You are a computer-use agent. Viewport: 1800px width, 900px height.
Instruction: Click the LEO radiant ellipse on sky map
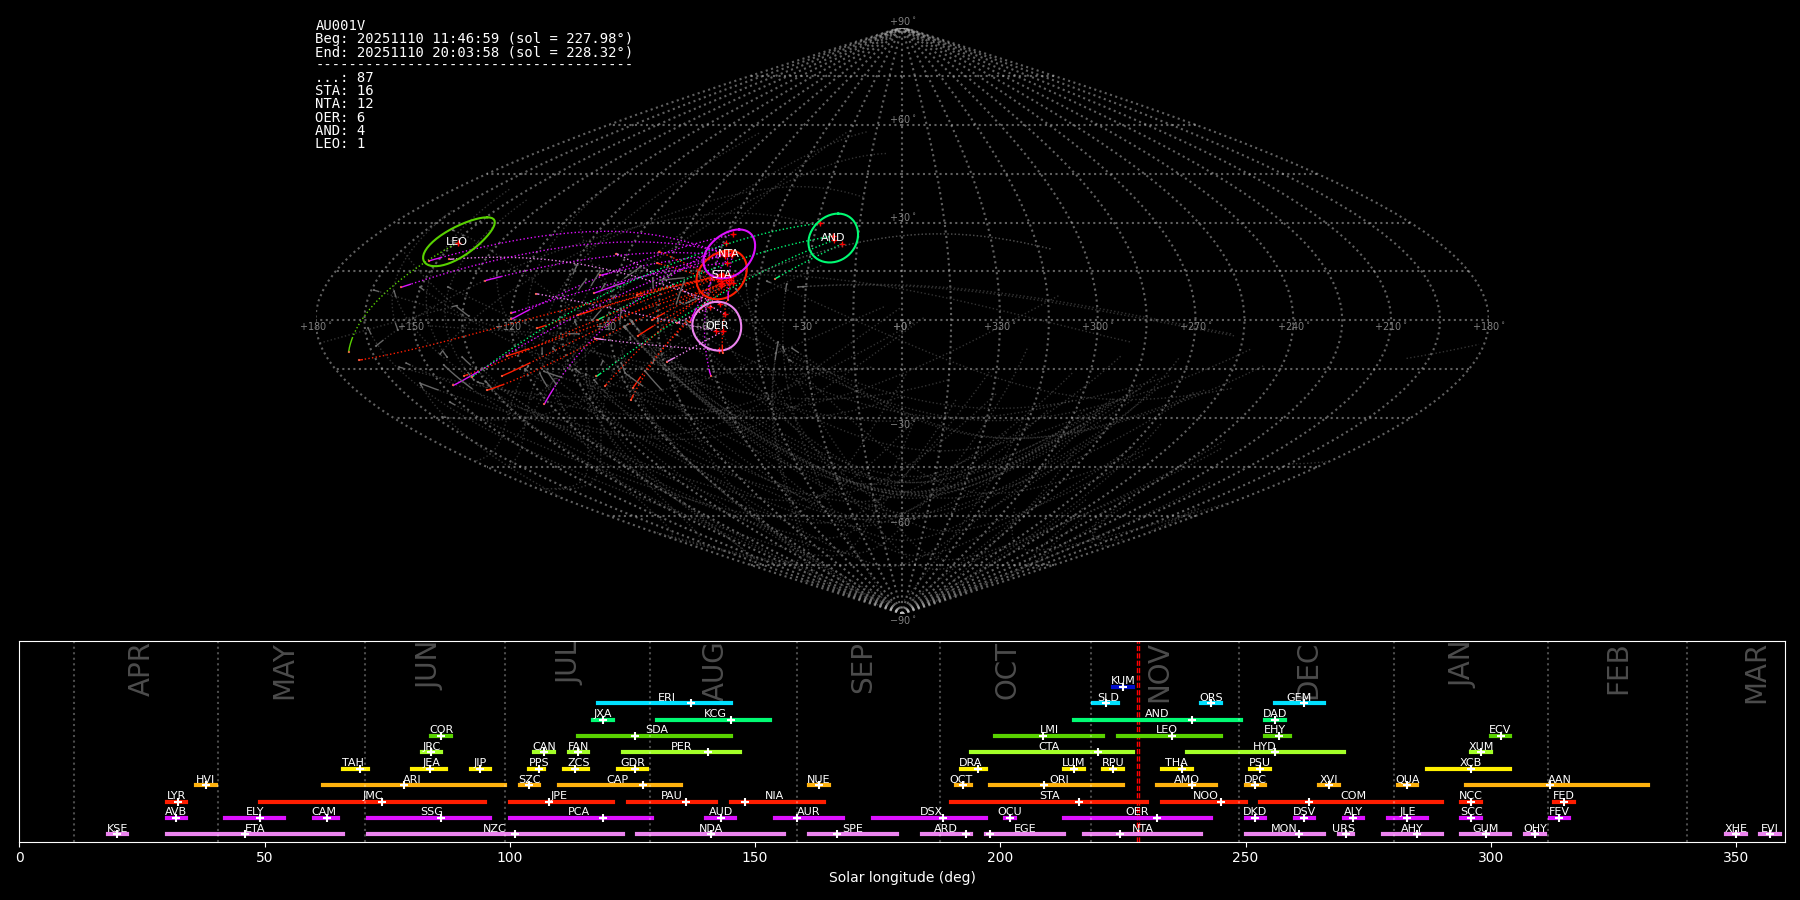pos(458,242)
